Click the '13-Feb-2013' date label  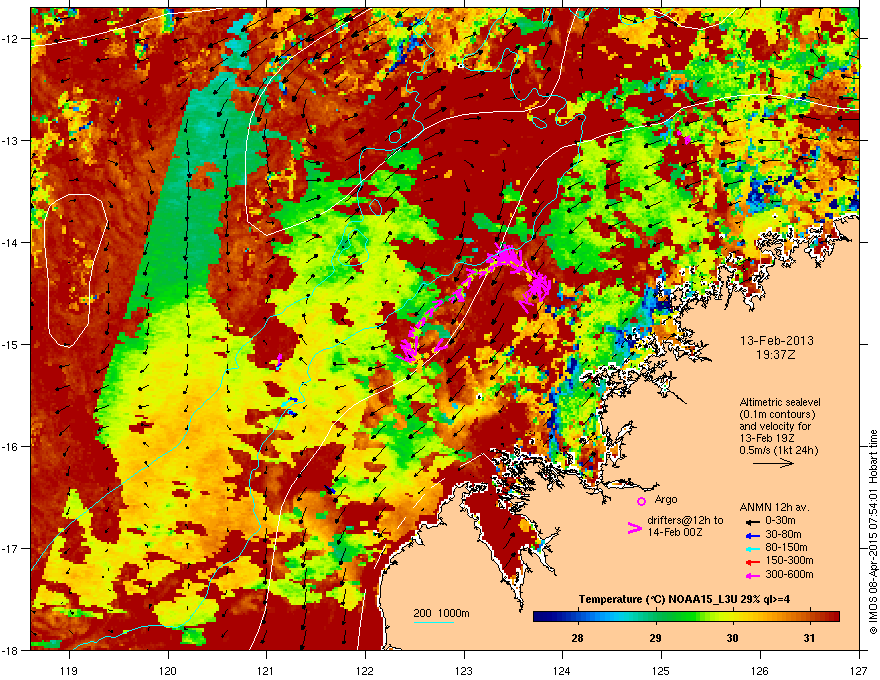(776, 341)
